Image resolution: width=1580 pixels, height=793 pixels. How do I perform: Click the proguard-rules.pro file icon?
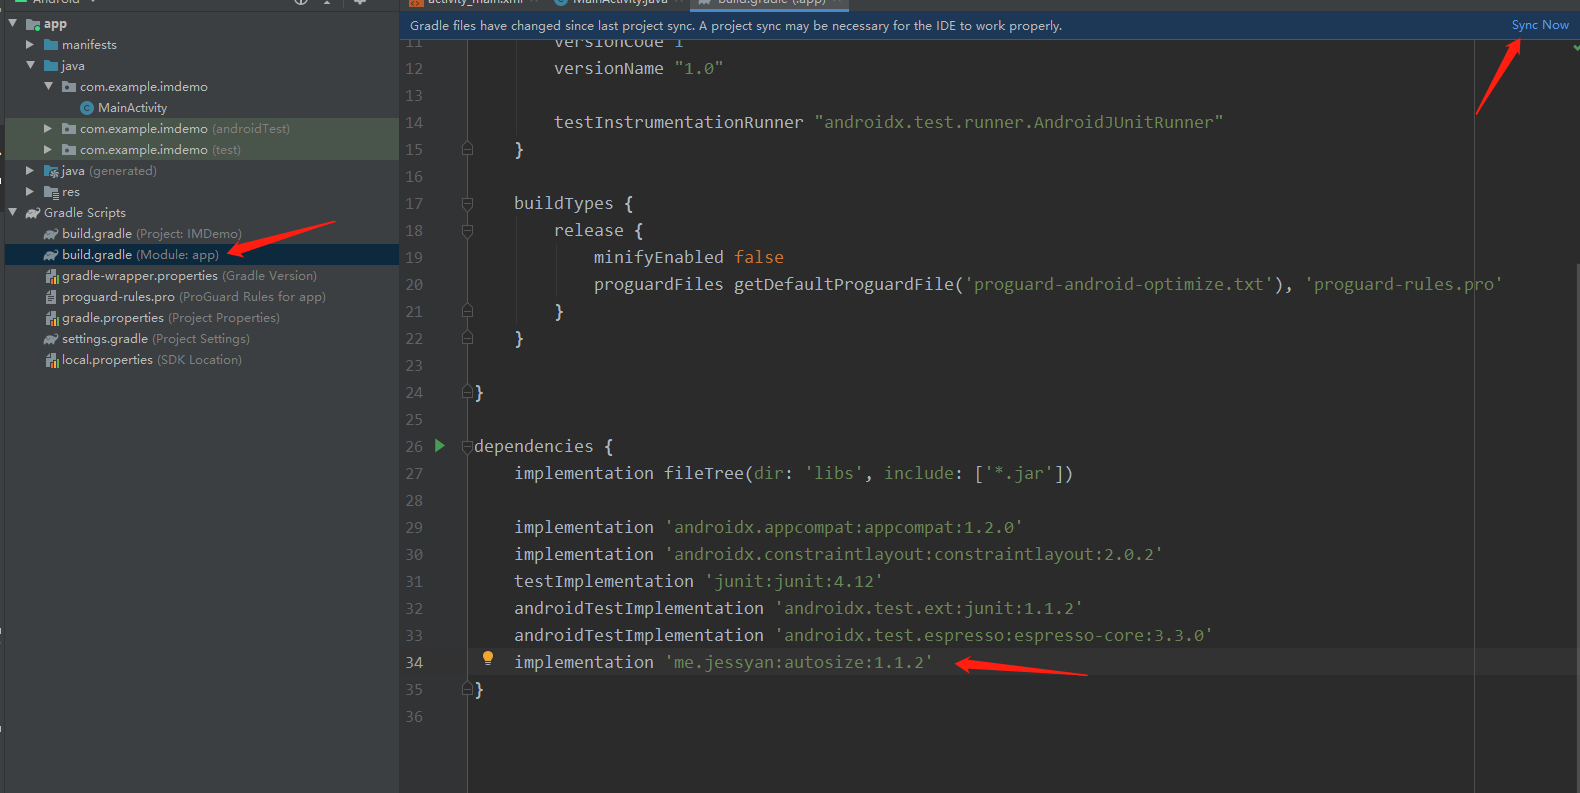51,297
